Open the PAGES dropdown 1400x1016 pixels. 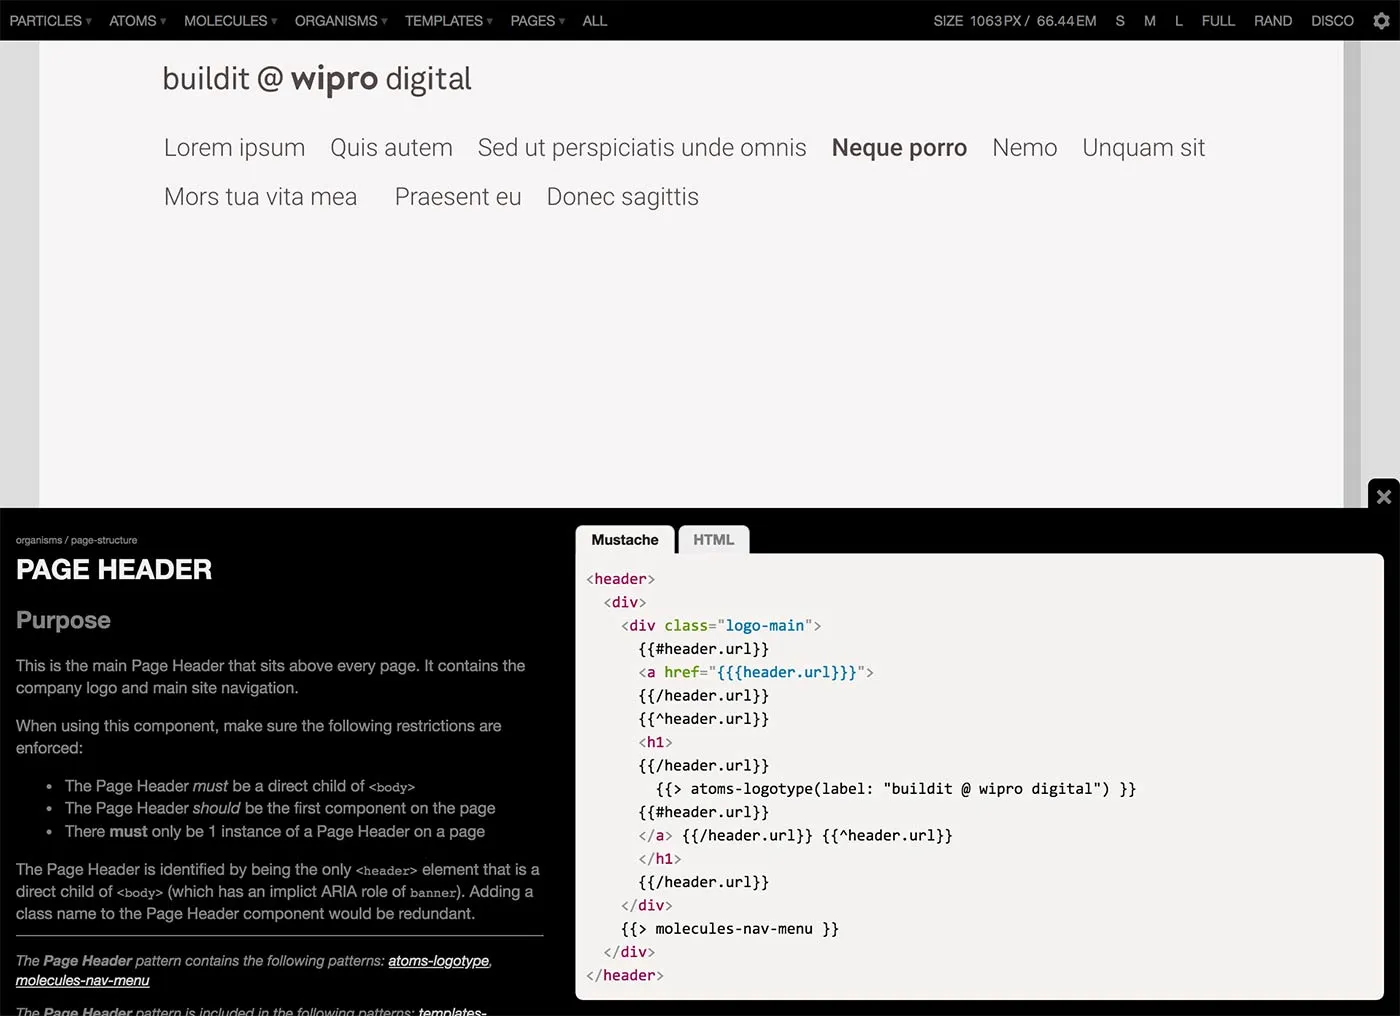pyautogui.click(x=532, y=20)
